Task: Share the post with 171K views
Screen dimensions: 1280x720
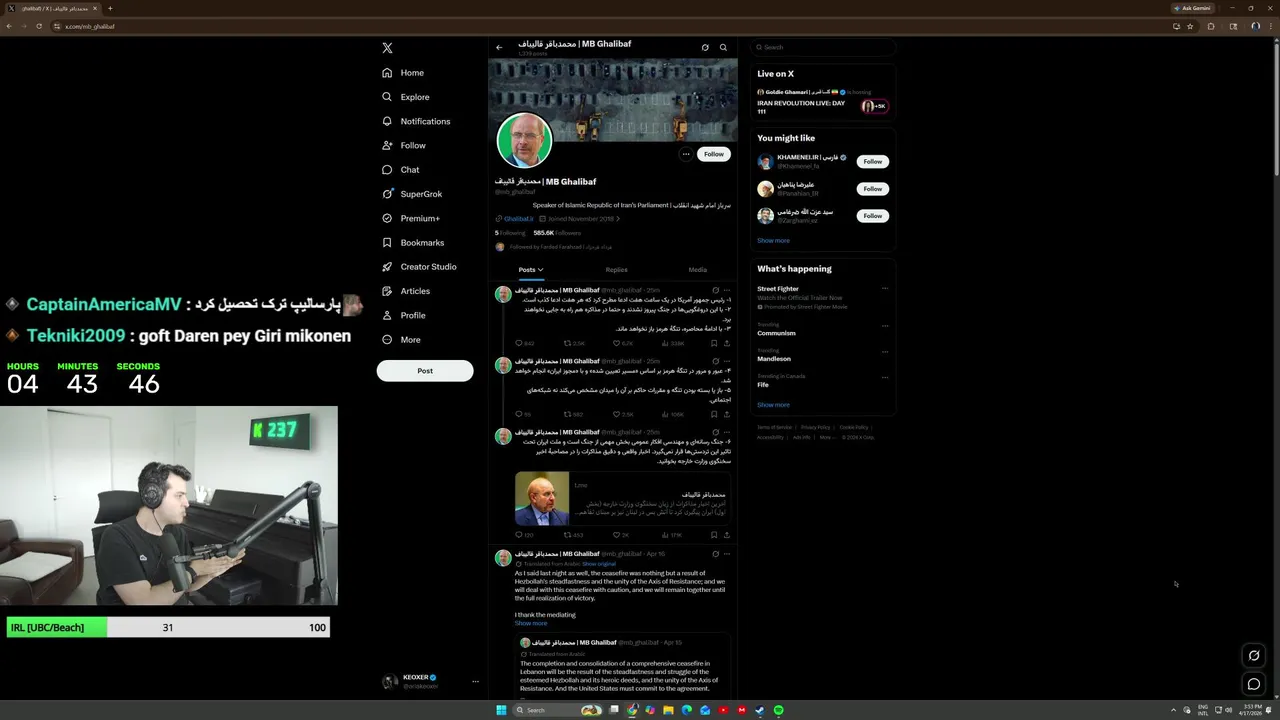Action: coord(727,535)
